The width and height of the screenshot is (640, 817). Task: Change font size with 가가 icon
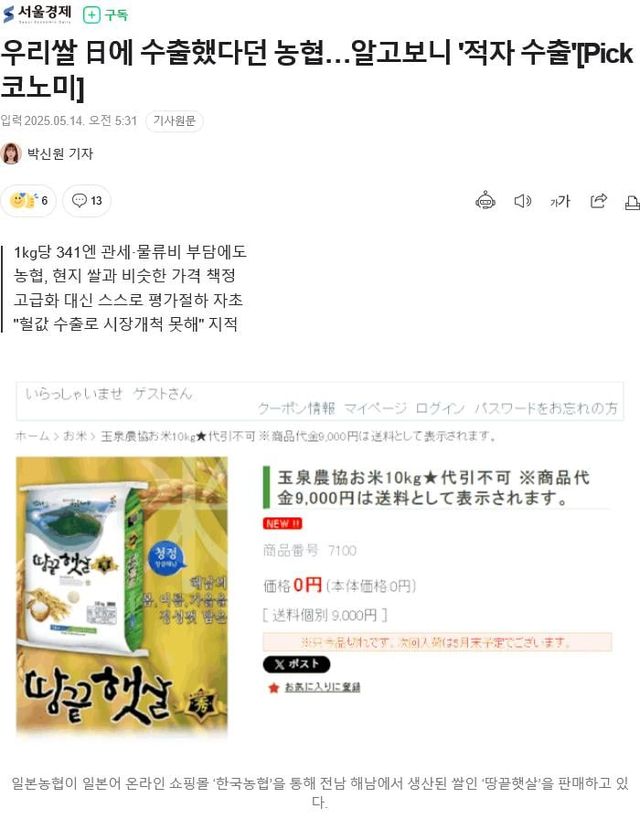click(x=560, y=201)
